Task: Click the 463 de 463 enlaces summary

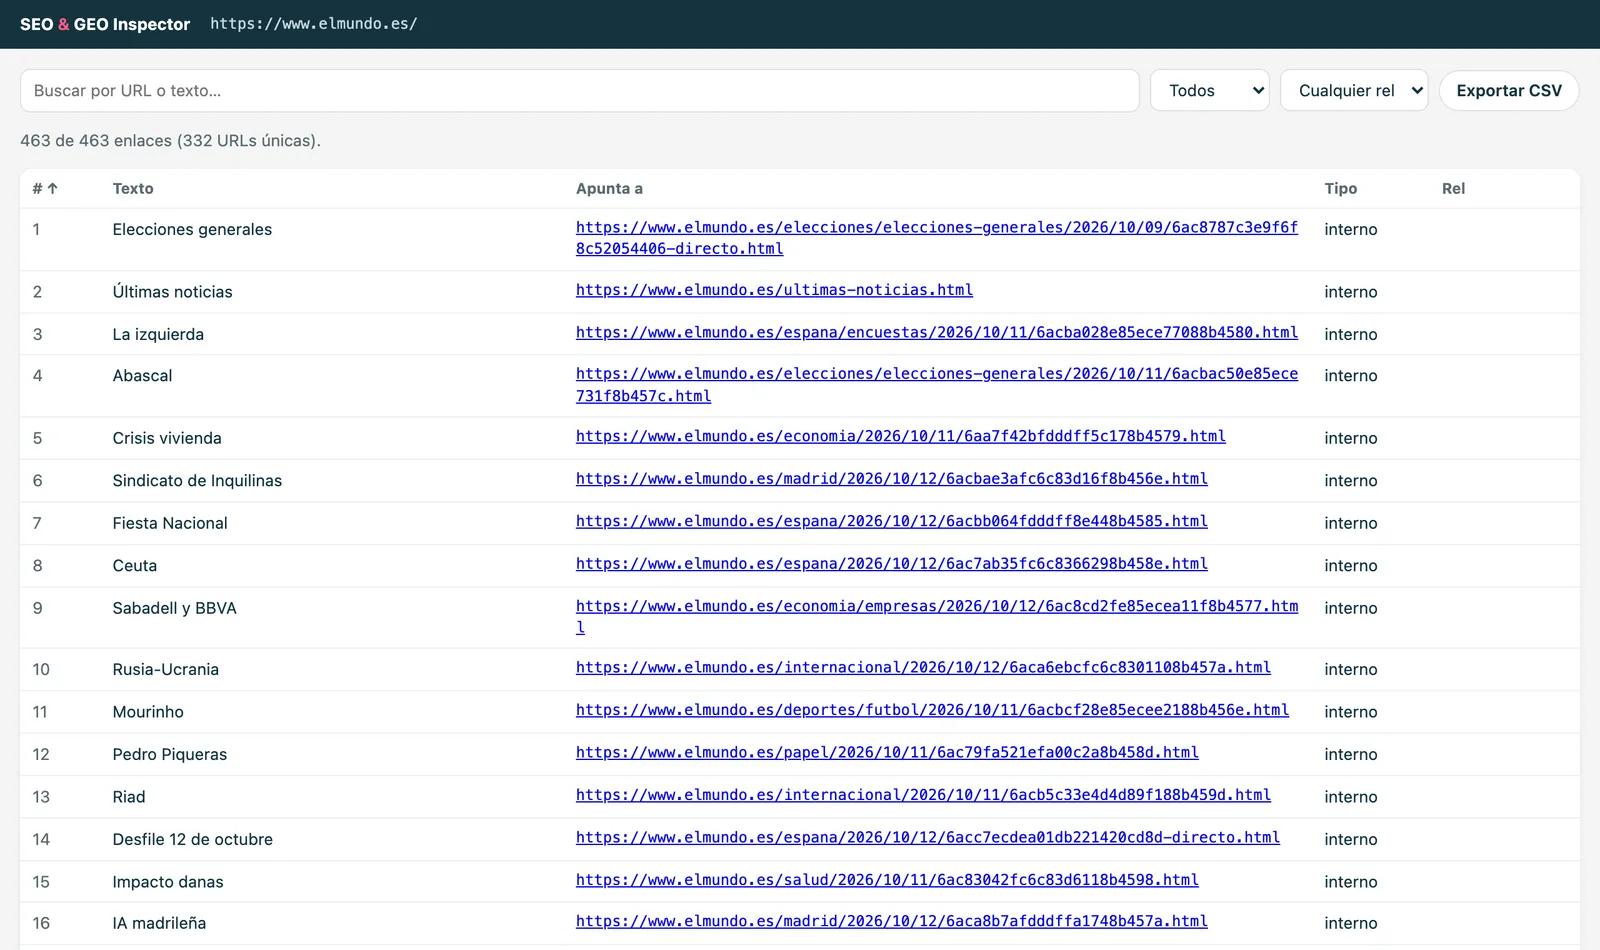Action: 170,141
